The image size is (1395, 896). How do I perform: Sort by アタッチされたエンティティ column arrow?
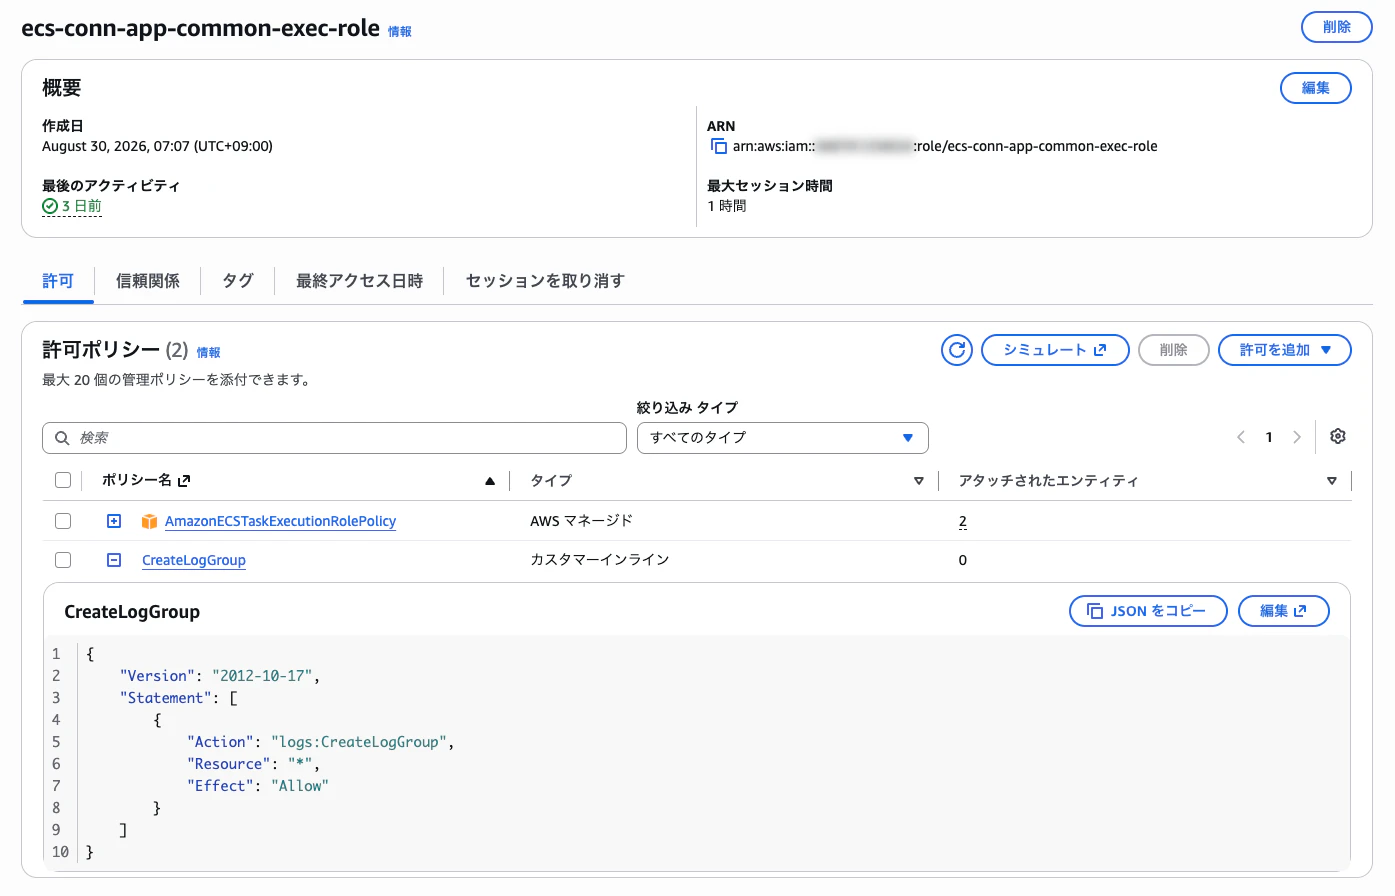click(x=1332, y=481)
